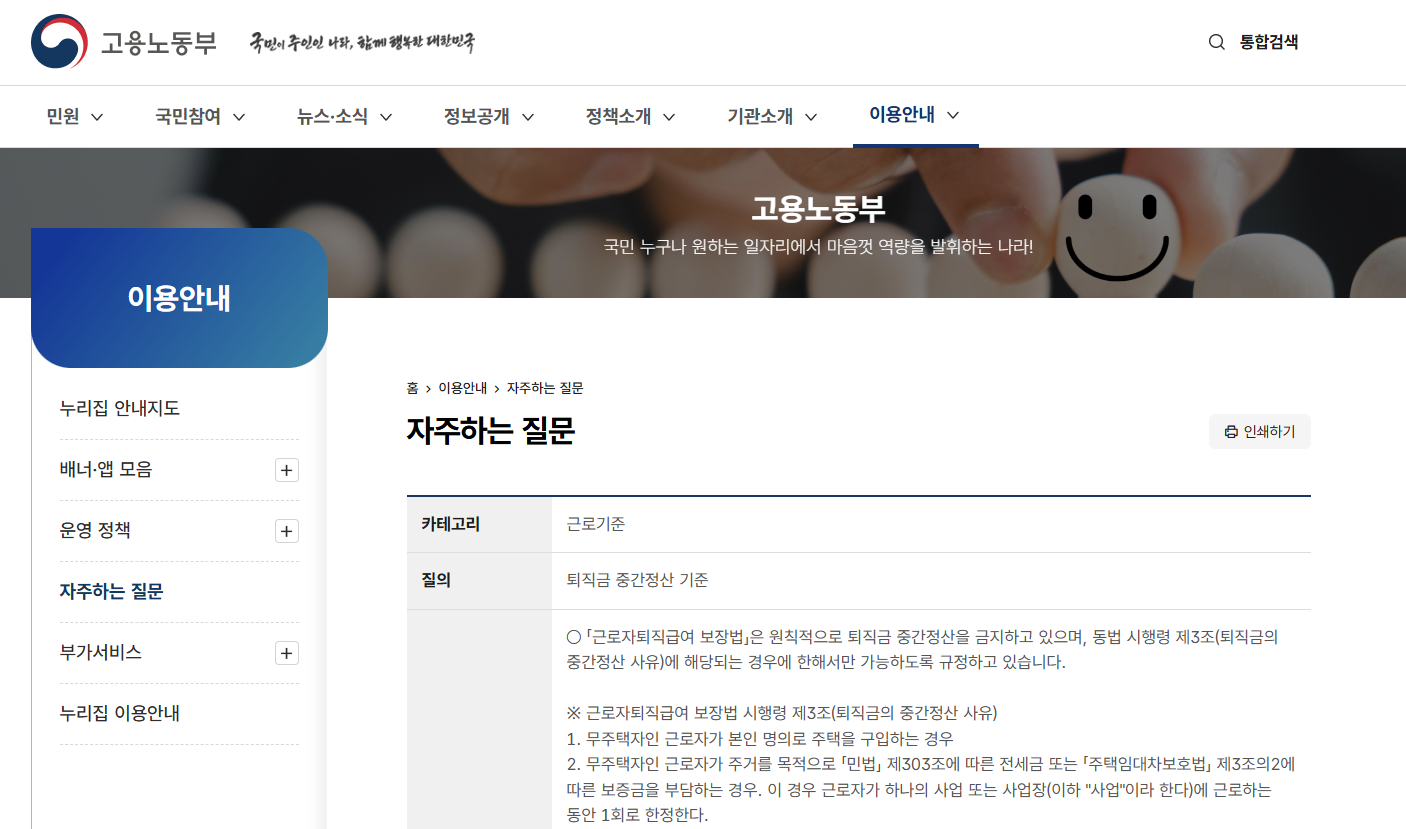Viewport: 1406px width, 829px height.
Task: Expand the chevron next to 민원
Action: [x=97, y=117]
